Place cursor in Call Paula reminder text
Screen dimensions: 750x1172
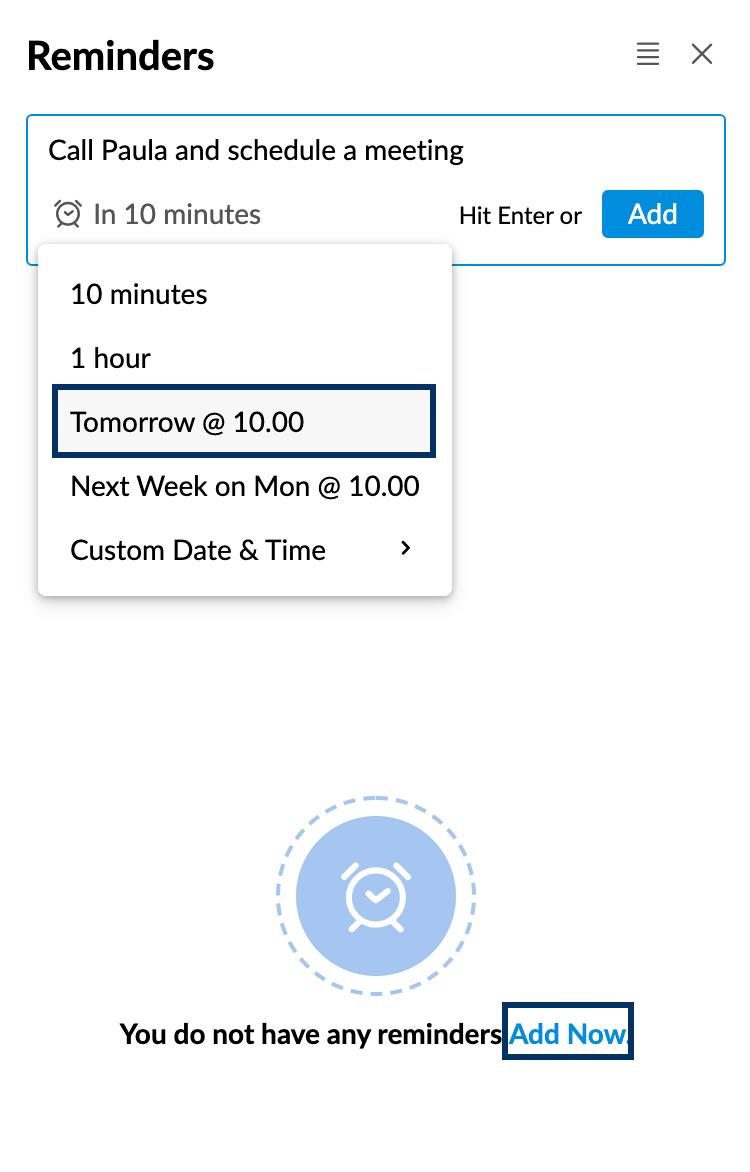pos(255,150)
